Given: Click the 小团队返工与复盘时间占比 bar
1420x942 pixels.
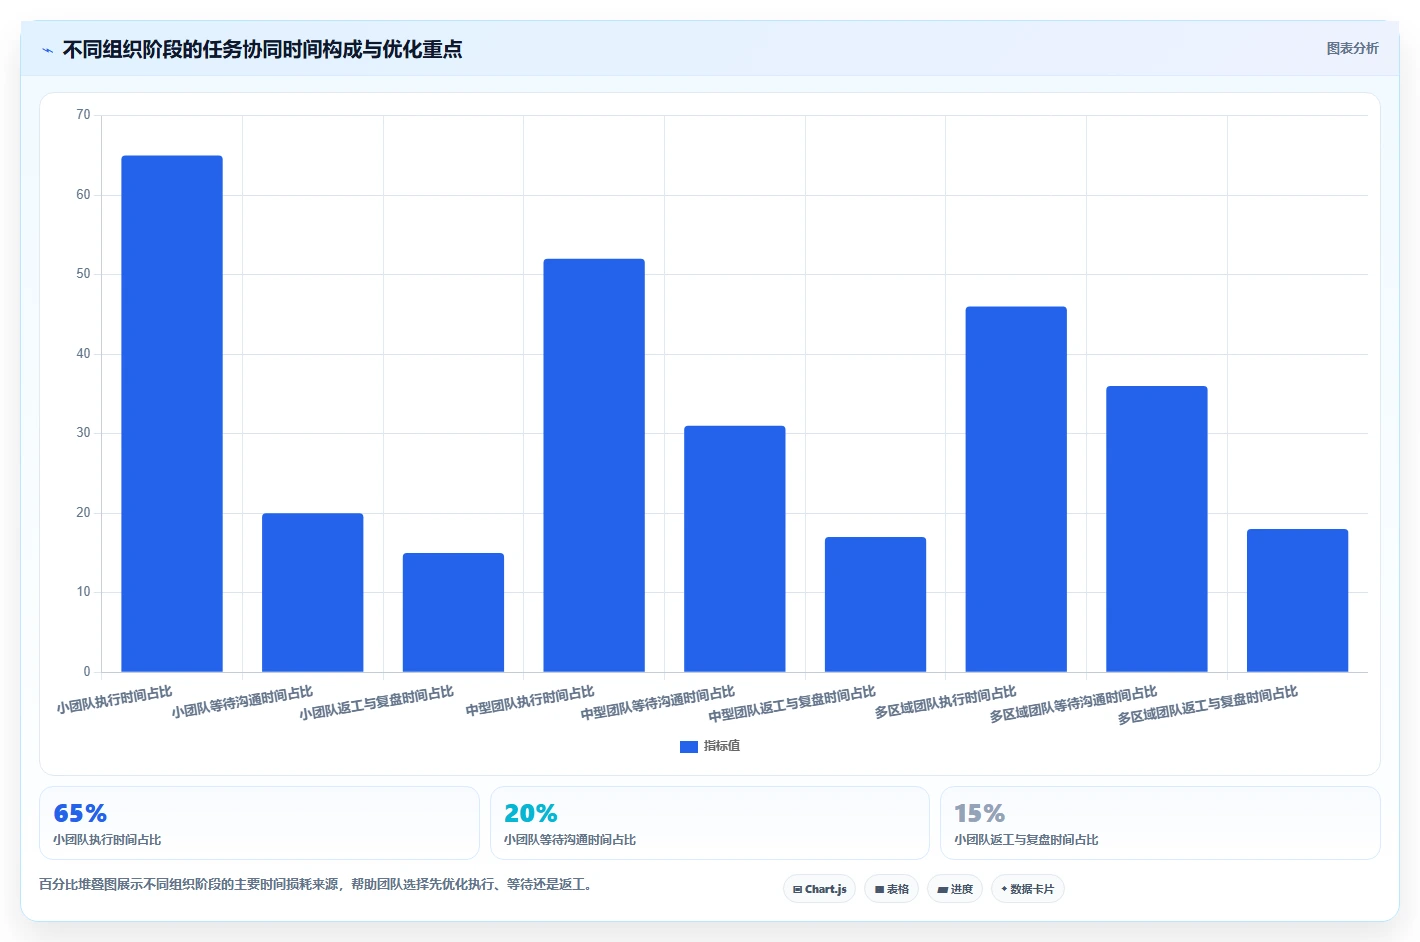Looking at the screenshot, I should pyautogui.click(x=453, y=612).
